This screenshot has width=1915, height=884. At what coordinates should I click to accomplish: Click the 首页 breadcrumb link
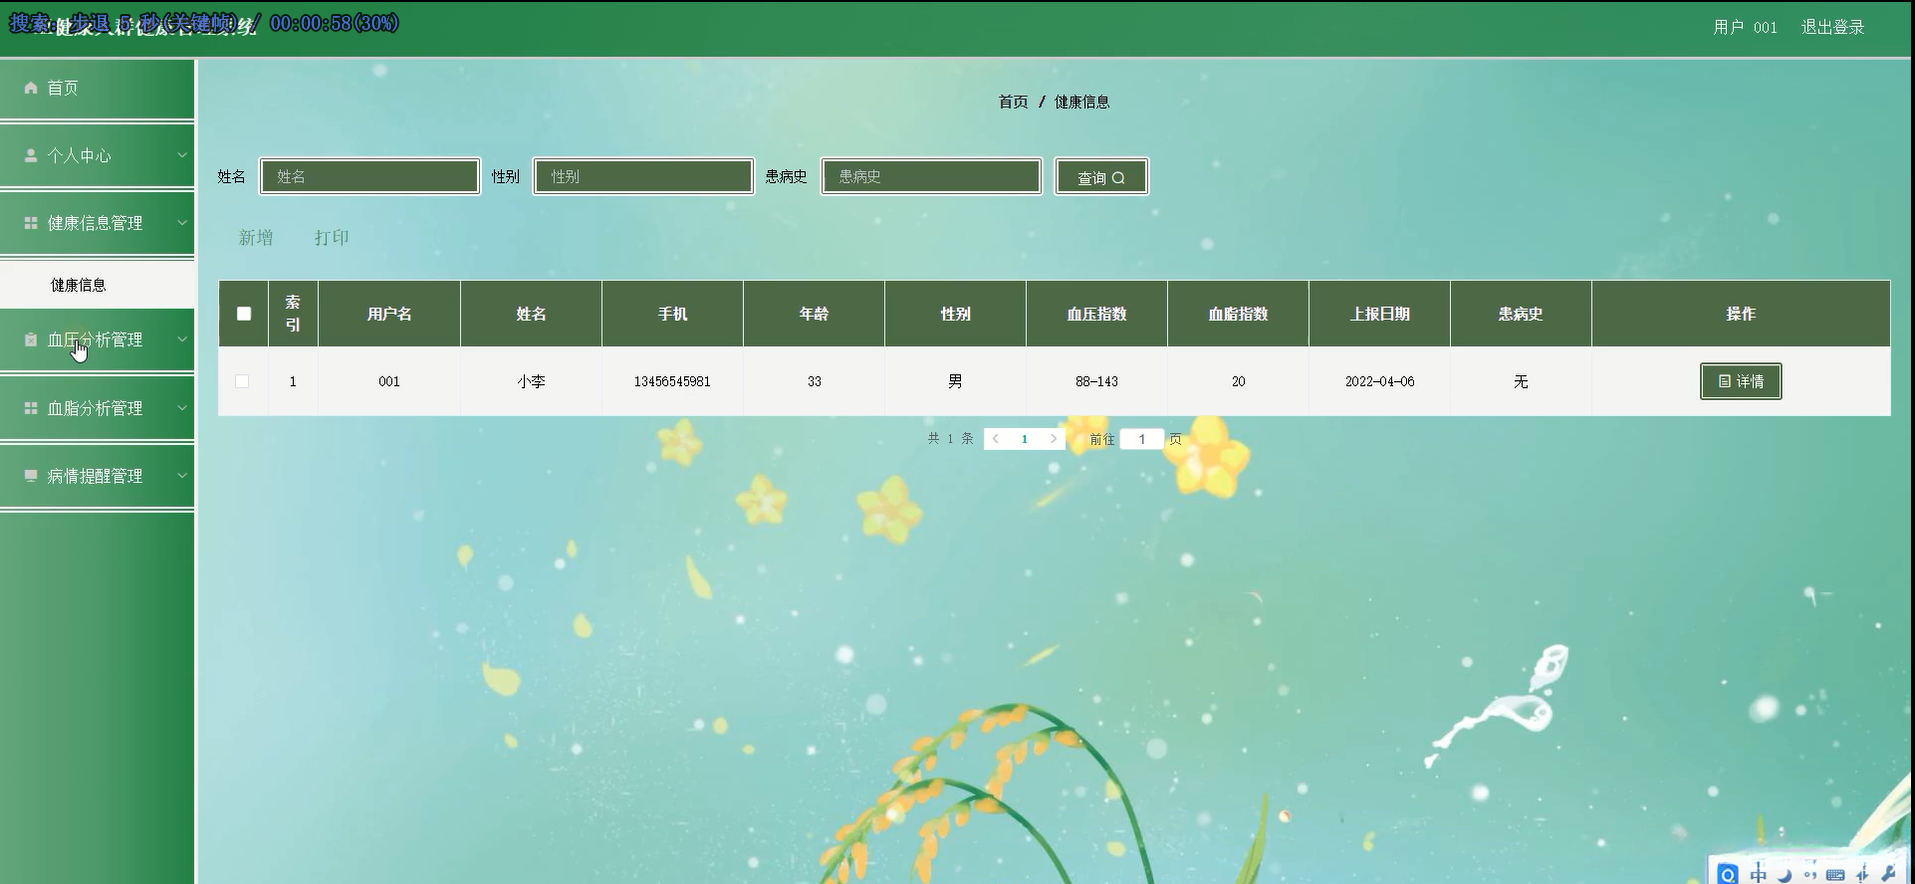click(x=1013, y=102)
